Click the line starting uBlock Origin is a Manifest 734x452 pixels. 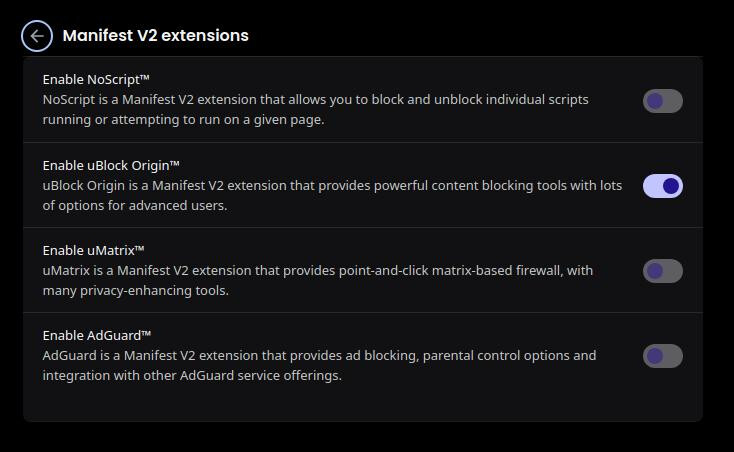click(332, 186)
